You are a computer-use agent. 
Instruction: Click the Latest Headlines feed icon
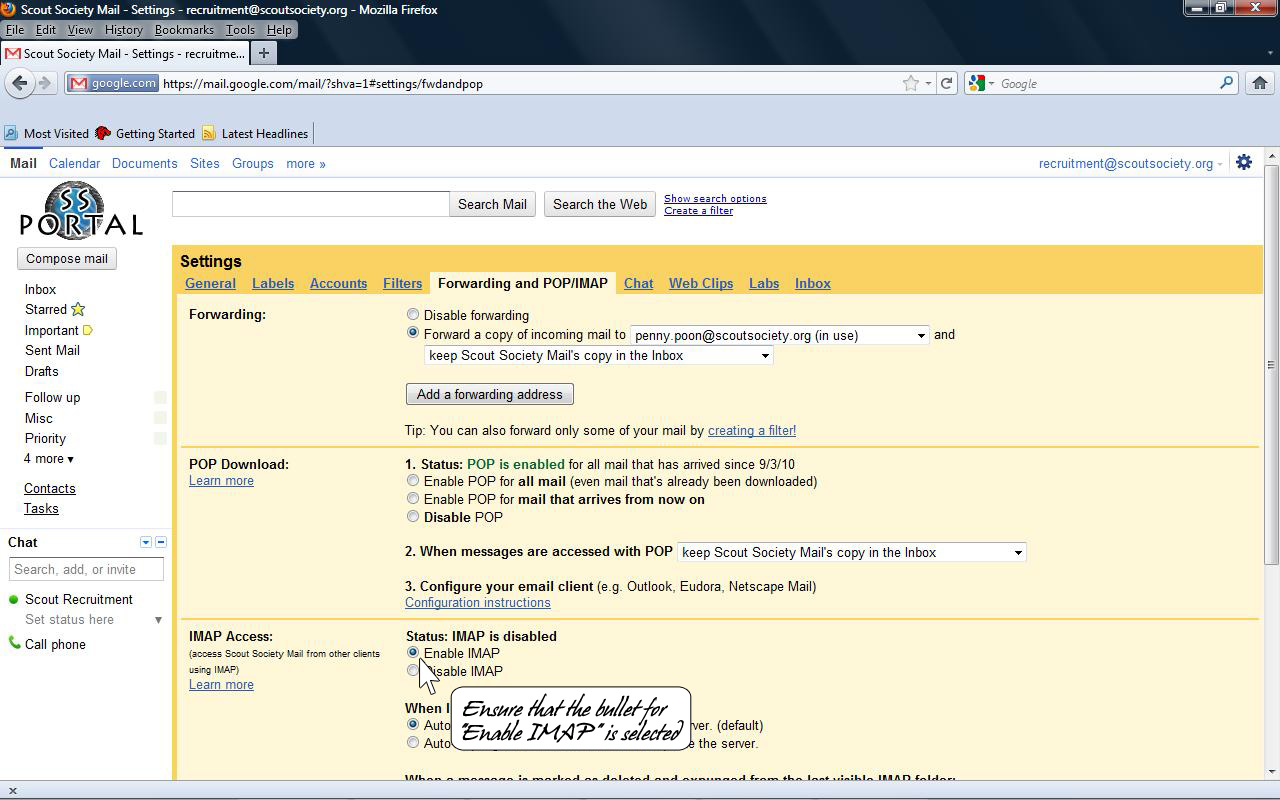(209, 133)
